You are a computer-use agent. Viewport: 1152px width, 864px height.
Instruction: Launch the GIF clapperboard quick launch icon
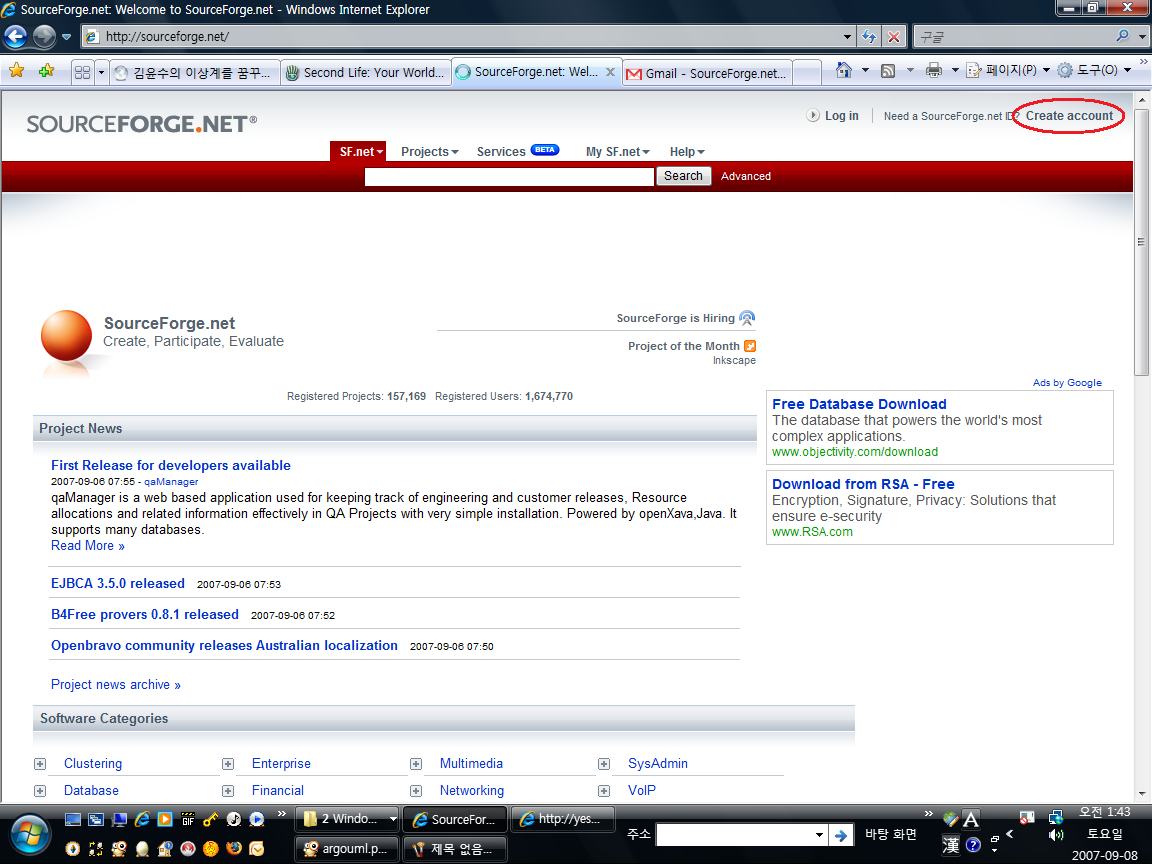(188, 819)
